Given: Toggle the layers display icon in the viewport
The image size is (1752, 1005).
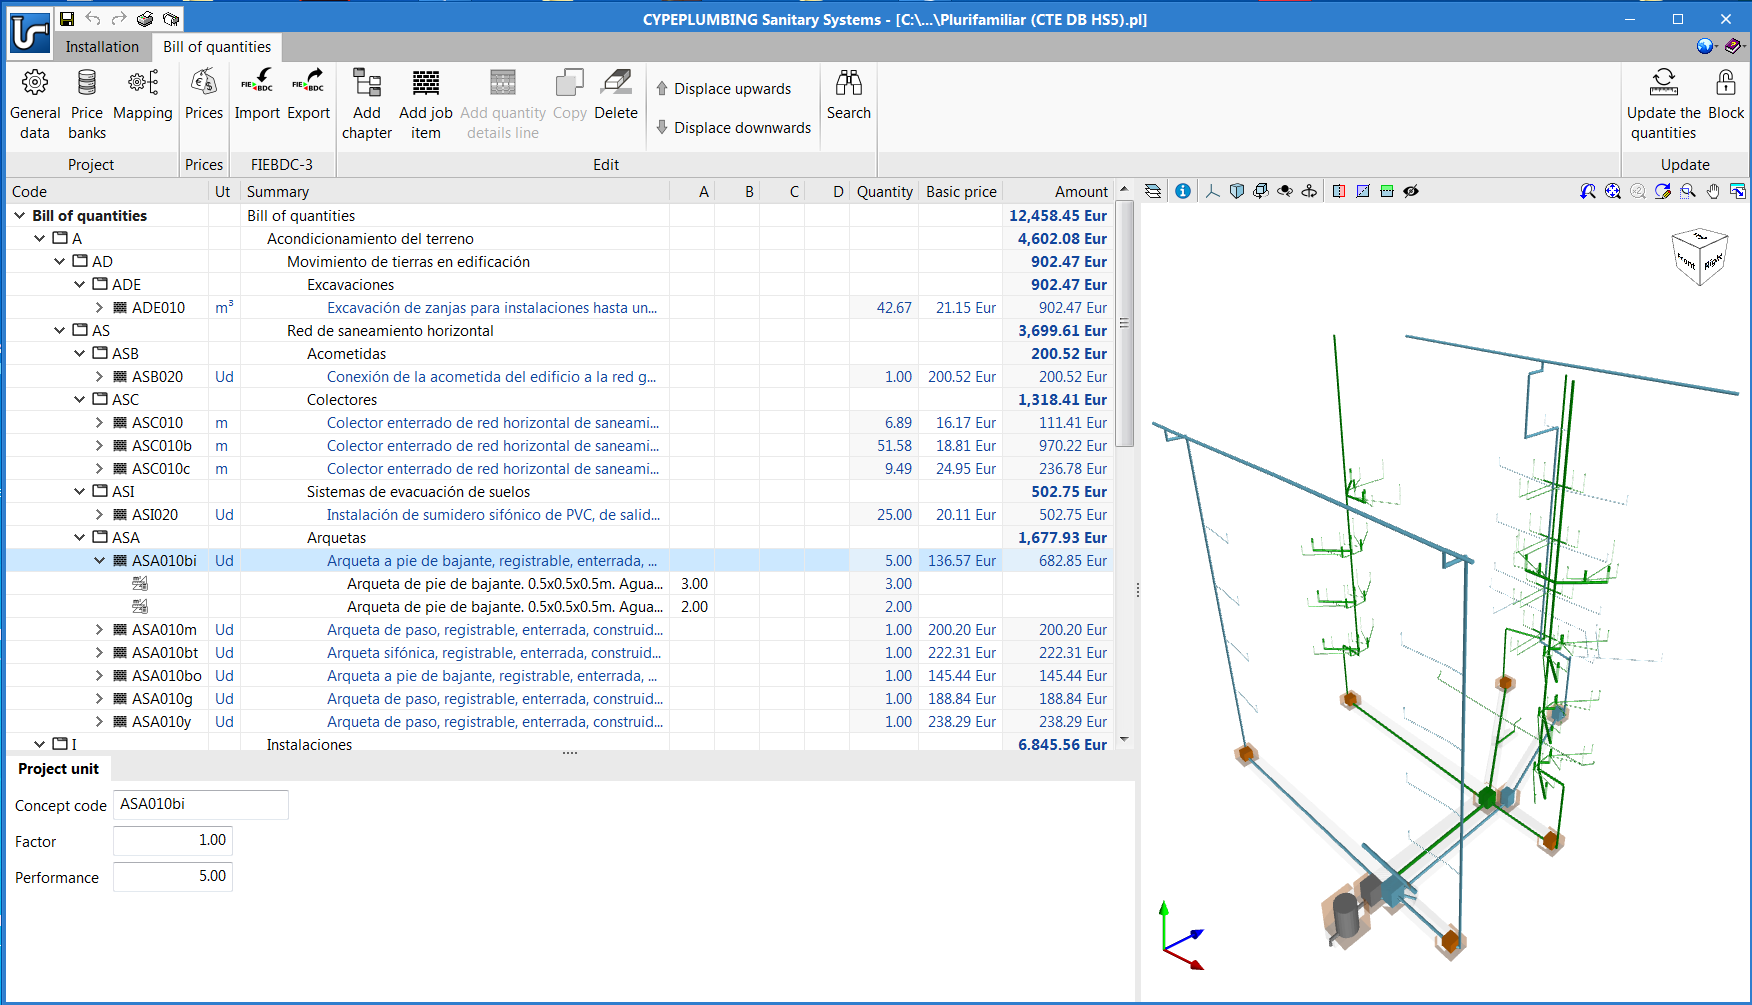Looking at the screenshot, I should pyautogui.click(x=1153, y=191).
